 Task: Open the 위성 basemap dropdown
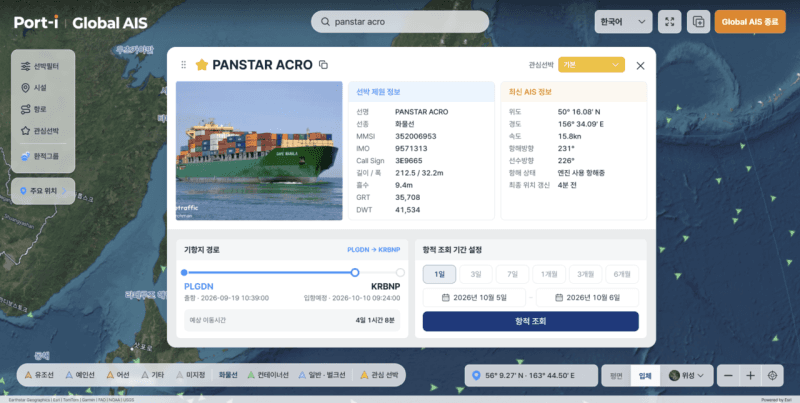[x=686, y=375]
